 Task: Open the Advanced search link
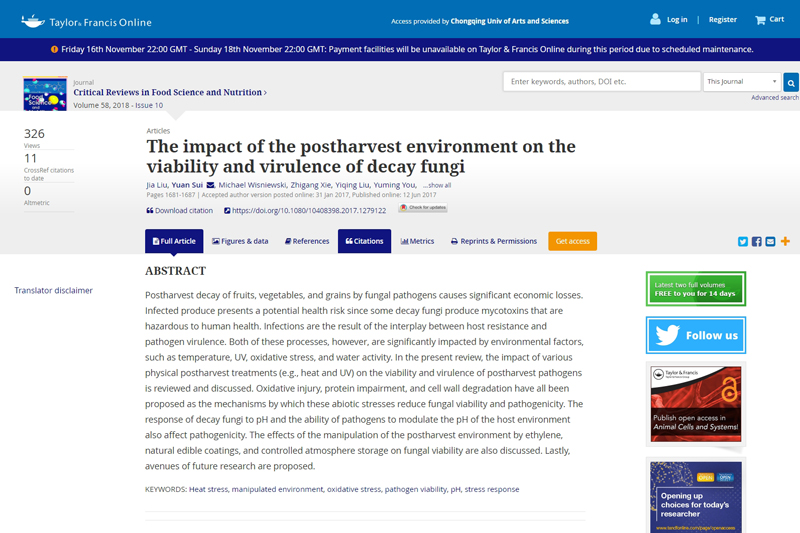click(x=774, y=98)
